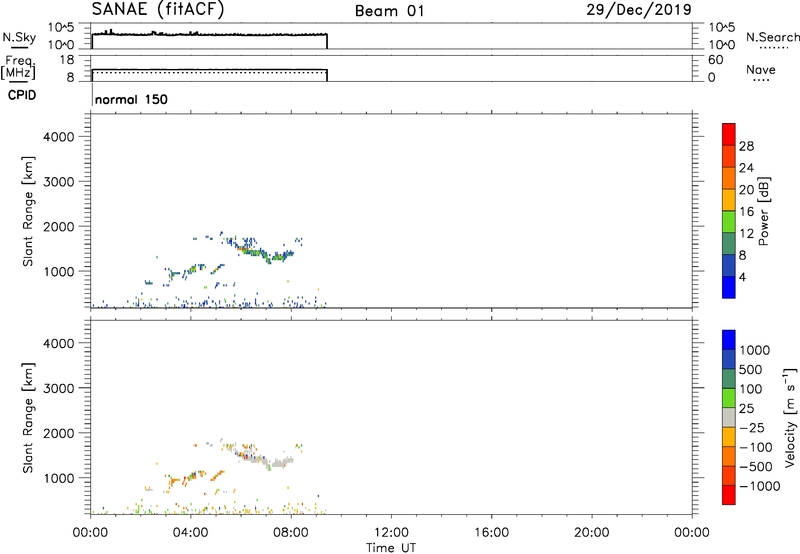This screenshot has height=554, width=800.
Task: Click the Freq. [MHz] axis label
Action: [19, 67]
